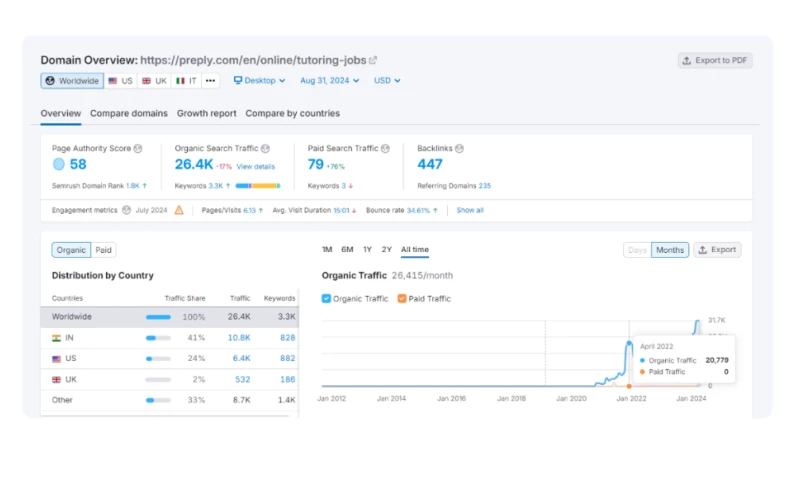Click info icon next to Organic Search Traffic
This screenshot has height=480, width=800.
click(x=265, y=148)
